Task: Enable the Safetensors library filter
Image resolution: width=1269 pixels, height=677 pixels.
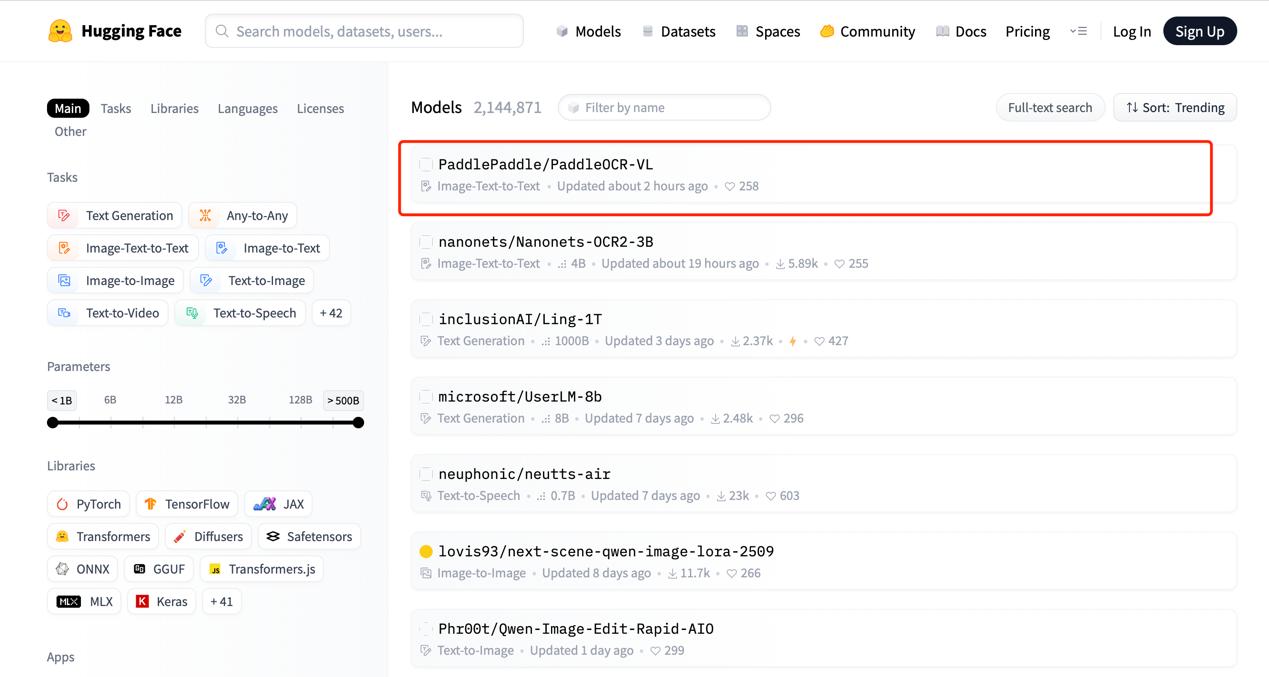Action: point(309,536)
